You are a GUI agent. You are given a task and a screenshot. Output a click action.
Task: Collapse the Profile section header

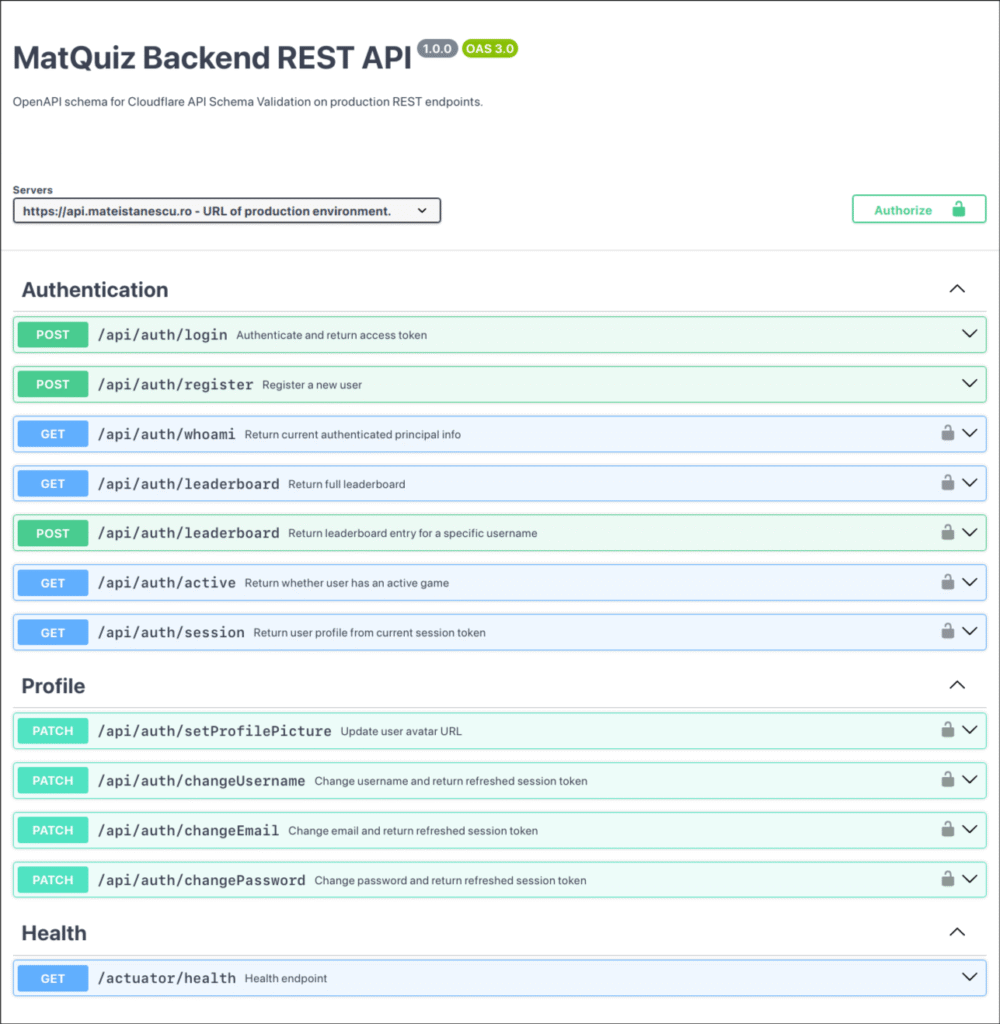(x=957, y=685)
